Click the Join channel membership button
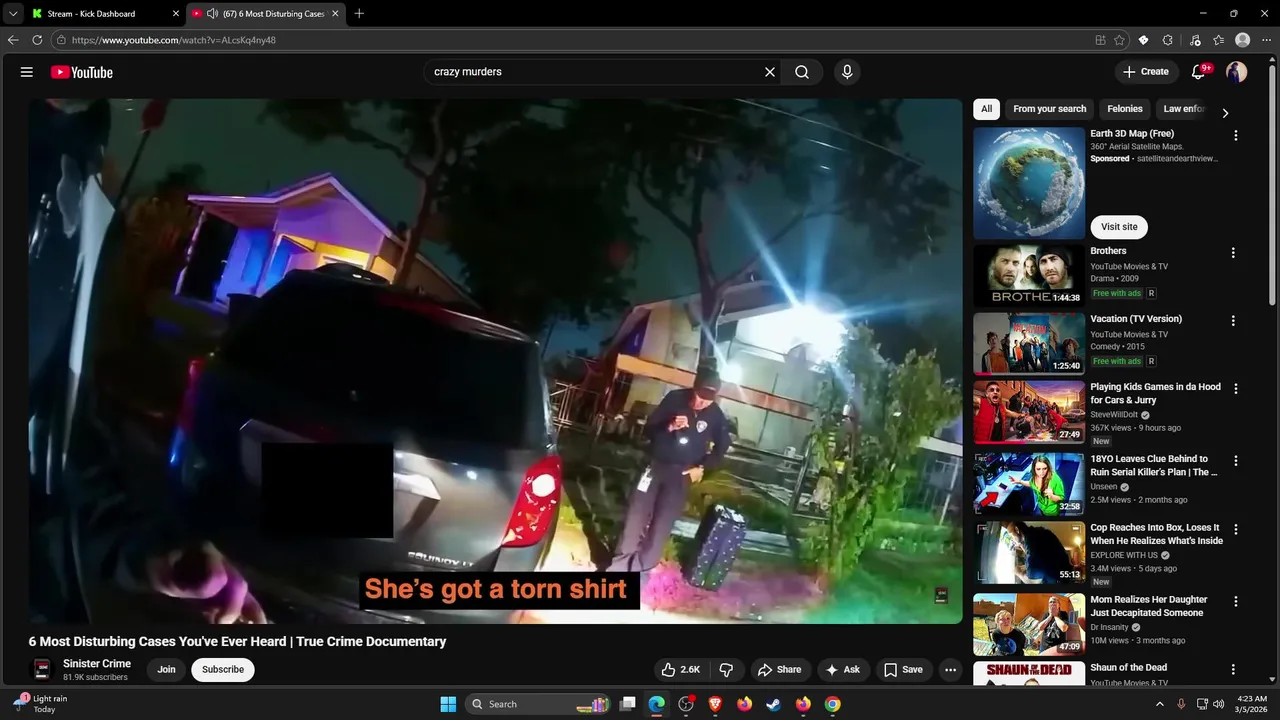1280x720 pixels. click(x=166, y=670)
